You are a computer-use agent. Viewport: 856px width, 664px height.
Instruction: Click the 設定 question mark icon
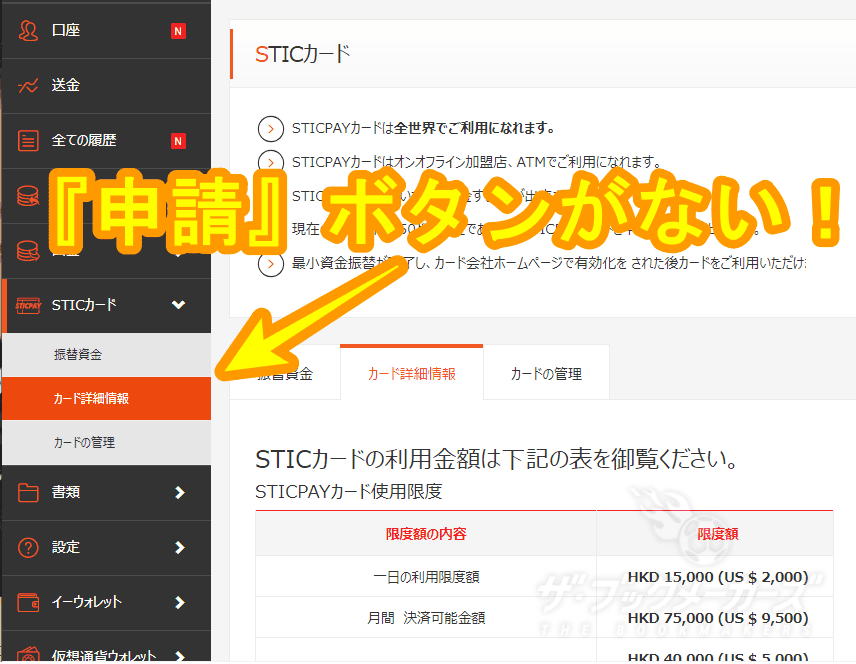(x=28, y=547)
